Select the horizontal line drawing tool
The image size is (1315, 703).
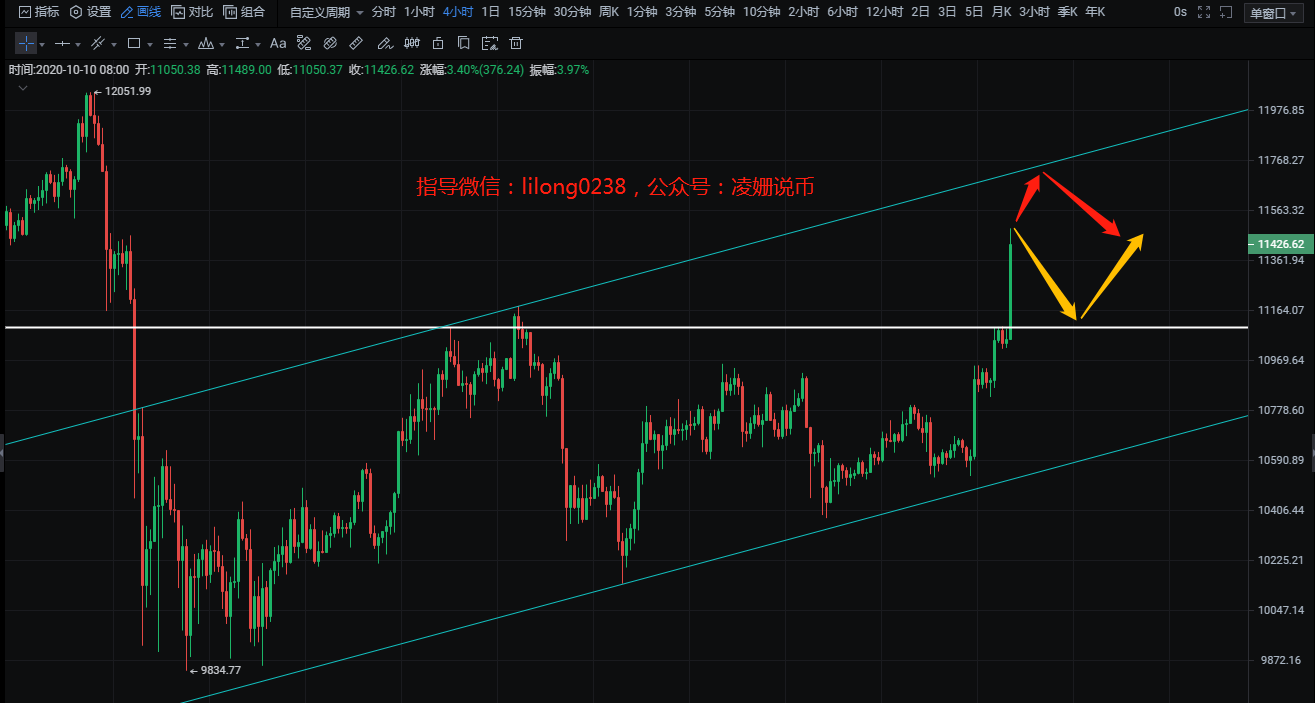[62, 44]
